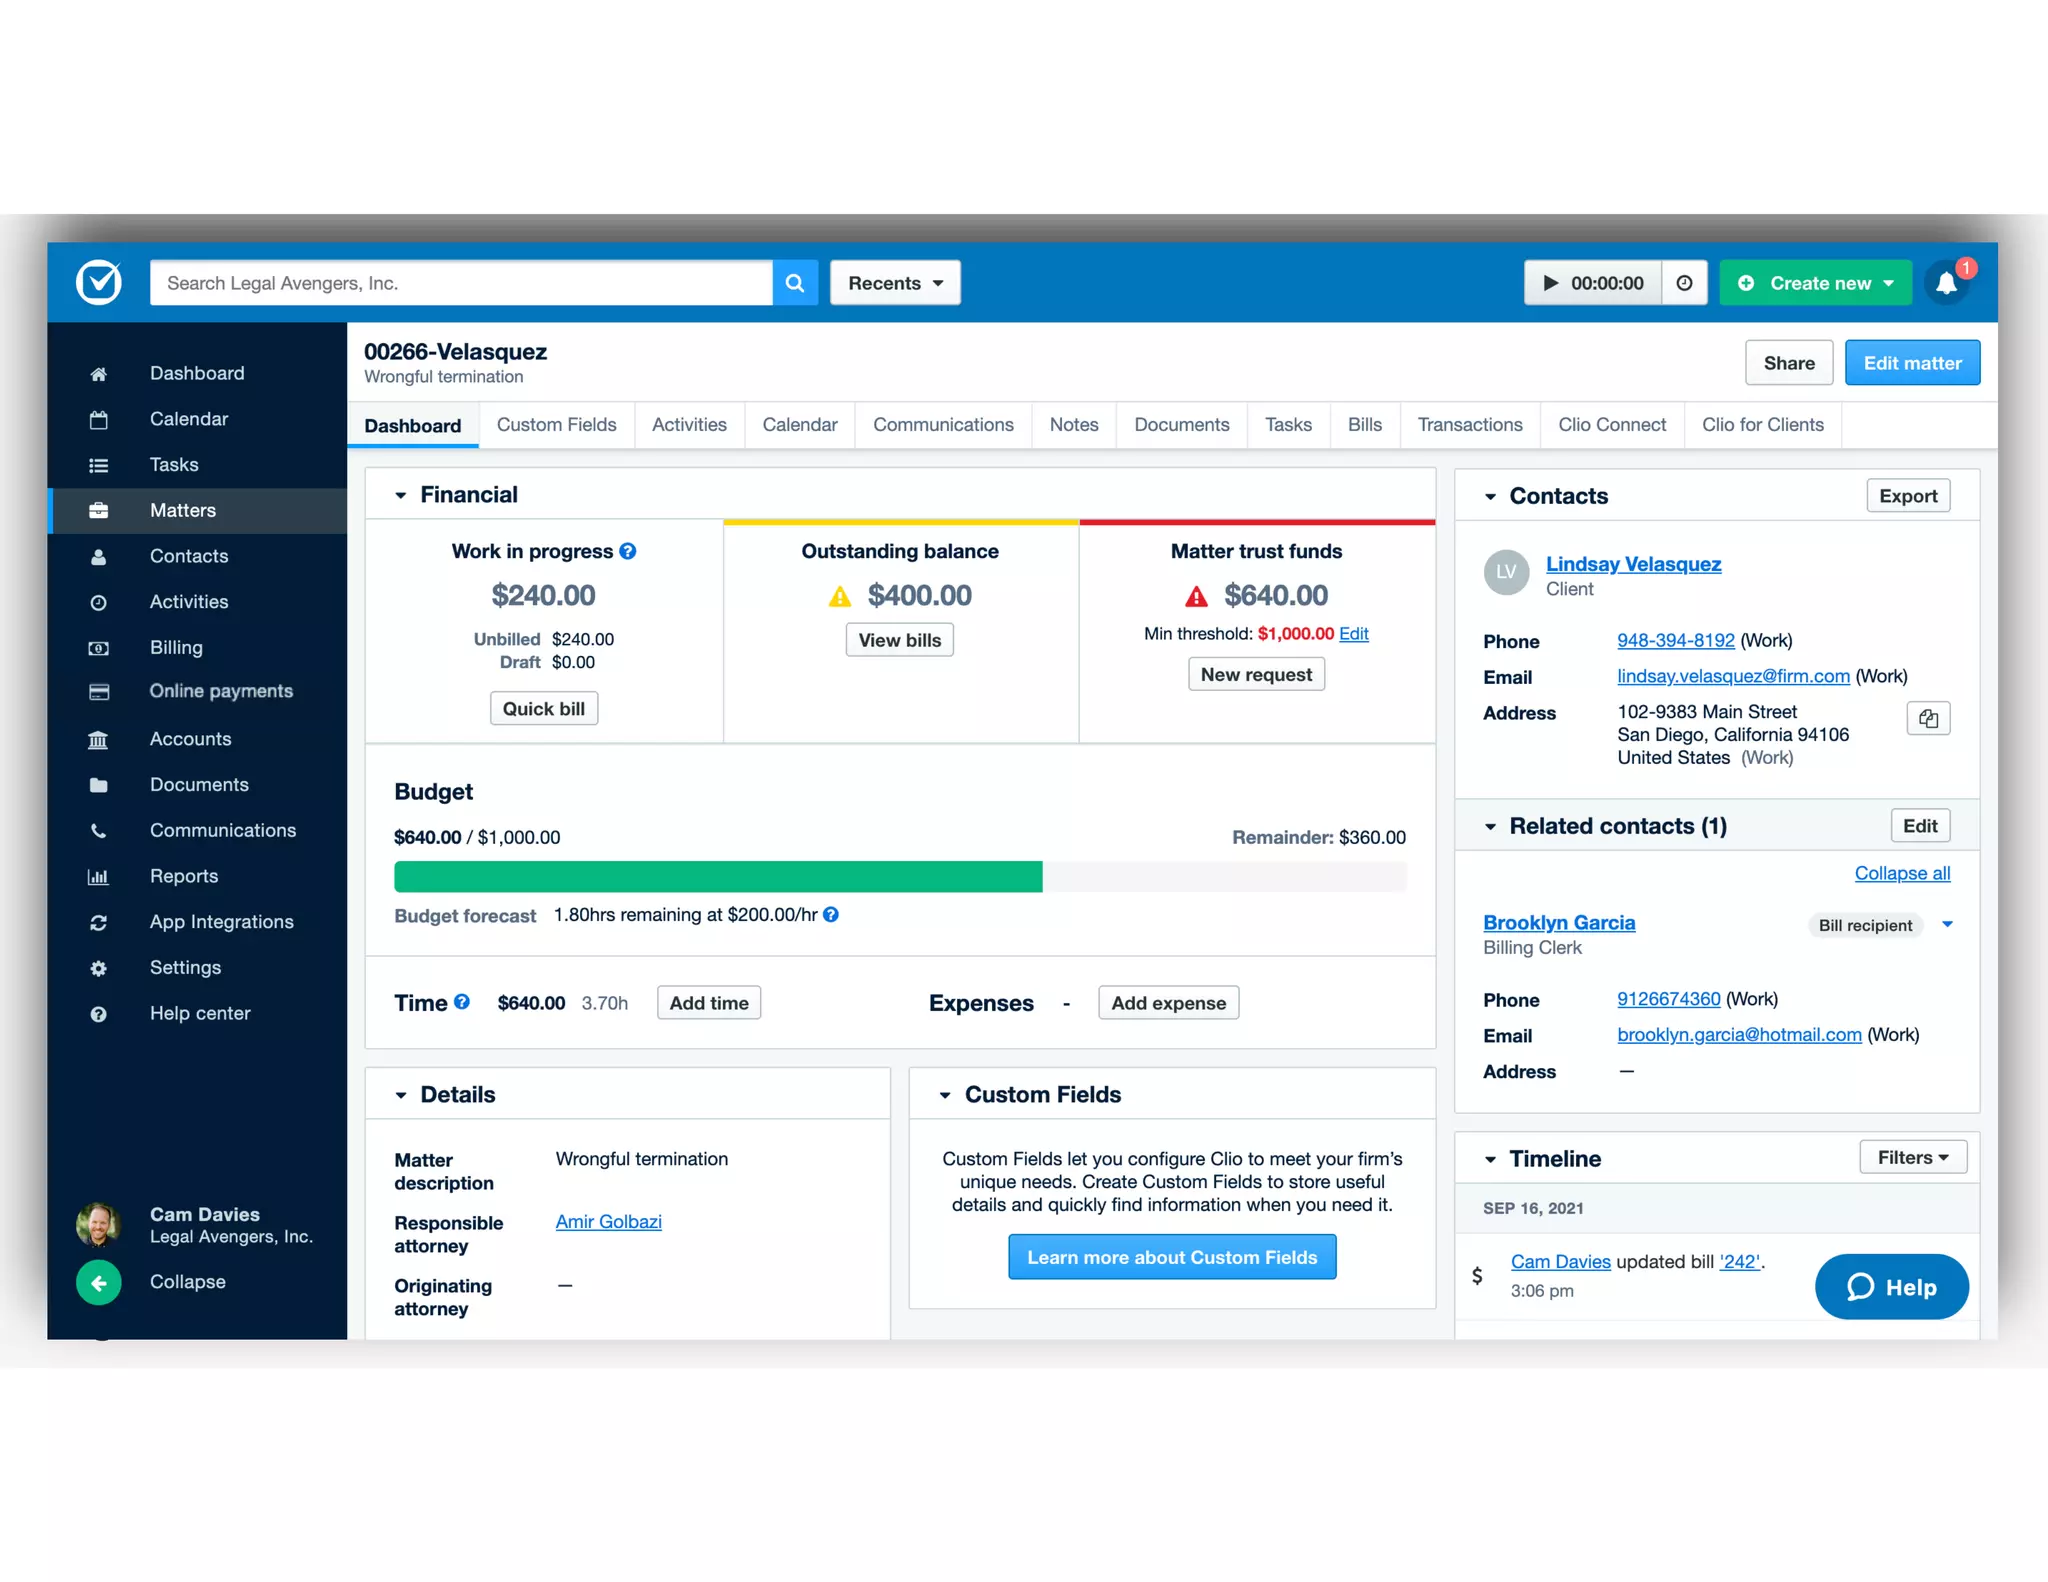This screenshot has height=1582, width=2048.
Task: Click in the search input field
Action: pyautogui.click(x=460, y=283)
